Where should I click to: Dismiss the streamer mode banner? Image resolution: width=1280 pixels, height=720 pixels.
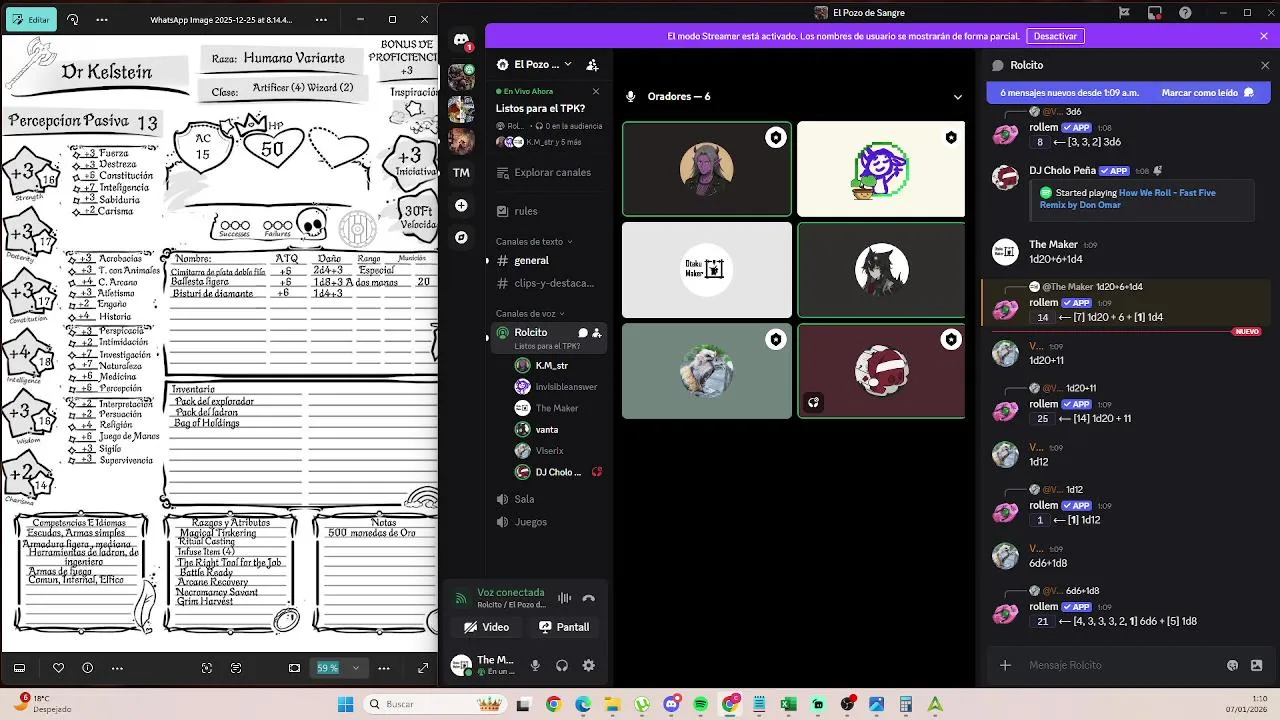[x=1265, y=36]
